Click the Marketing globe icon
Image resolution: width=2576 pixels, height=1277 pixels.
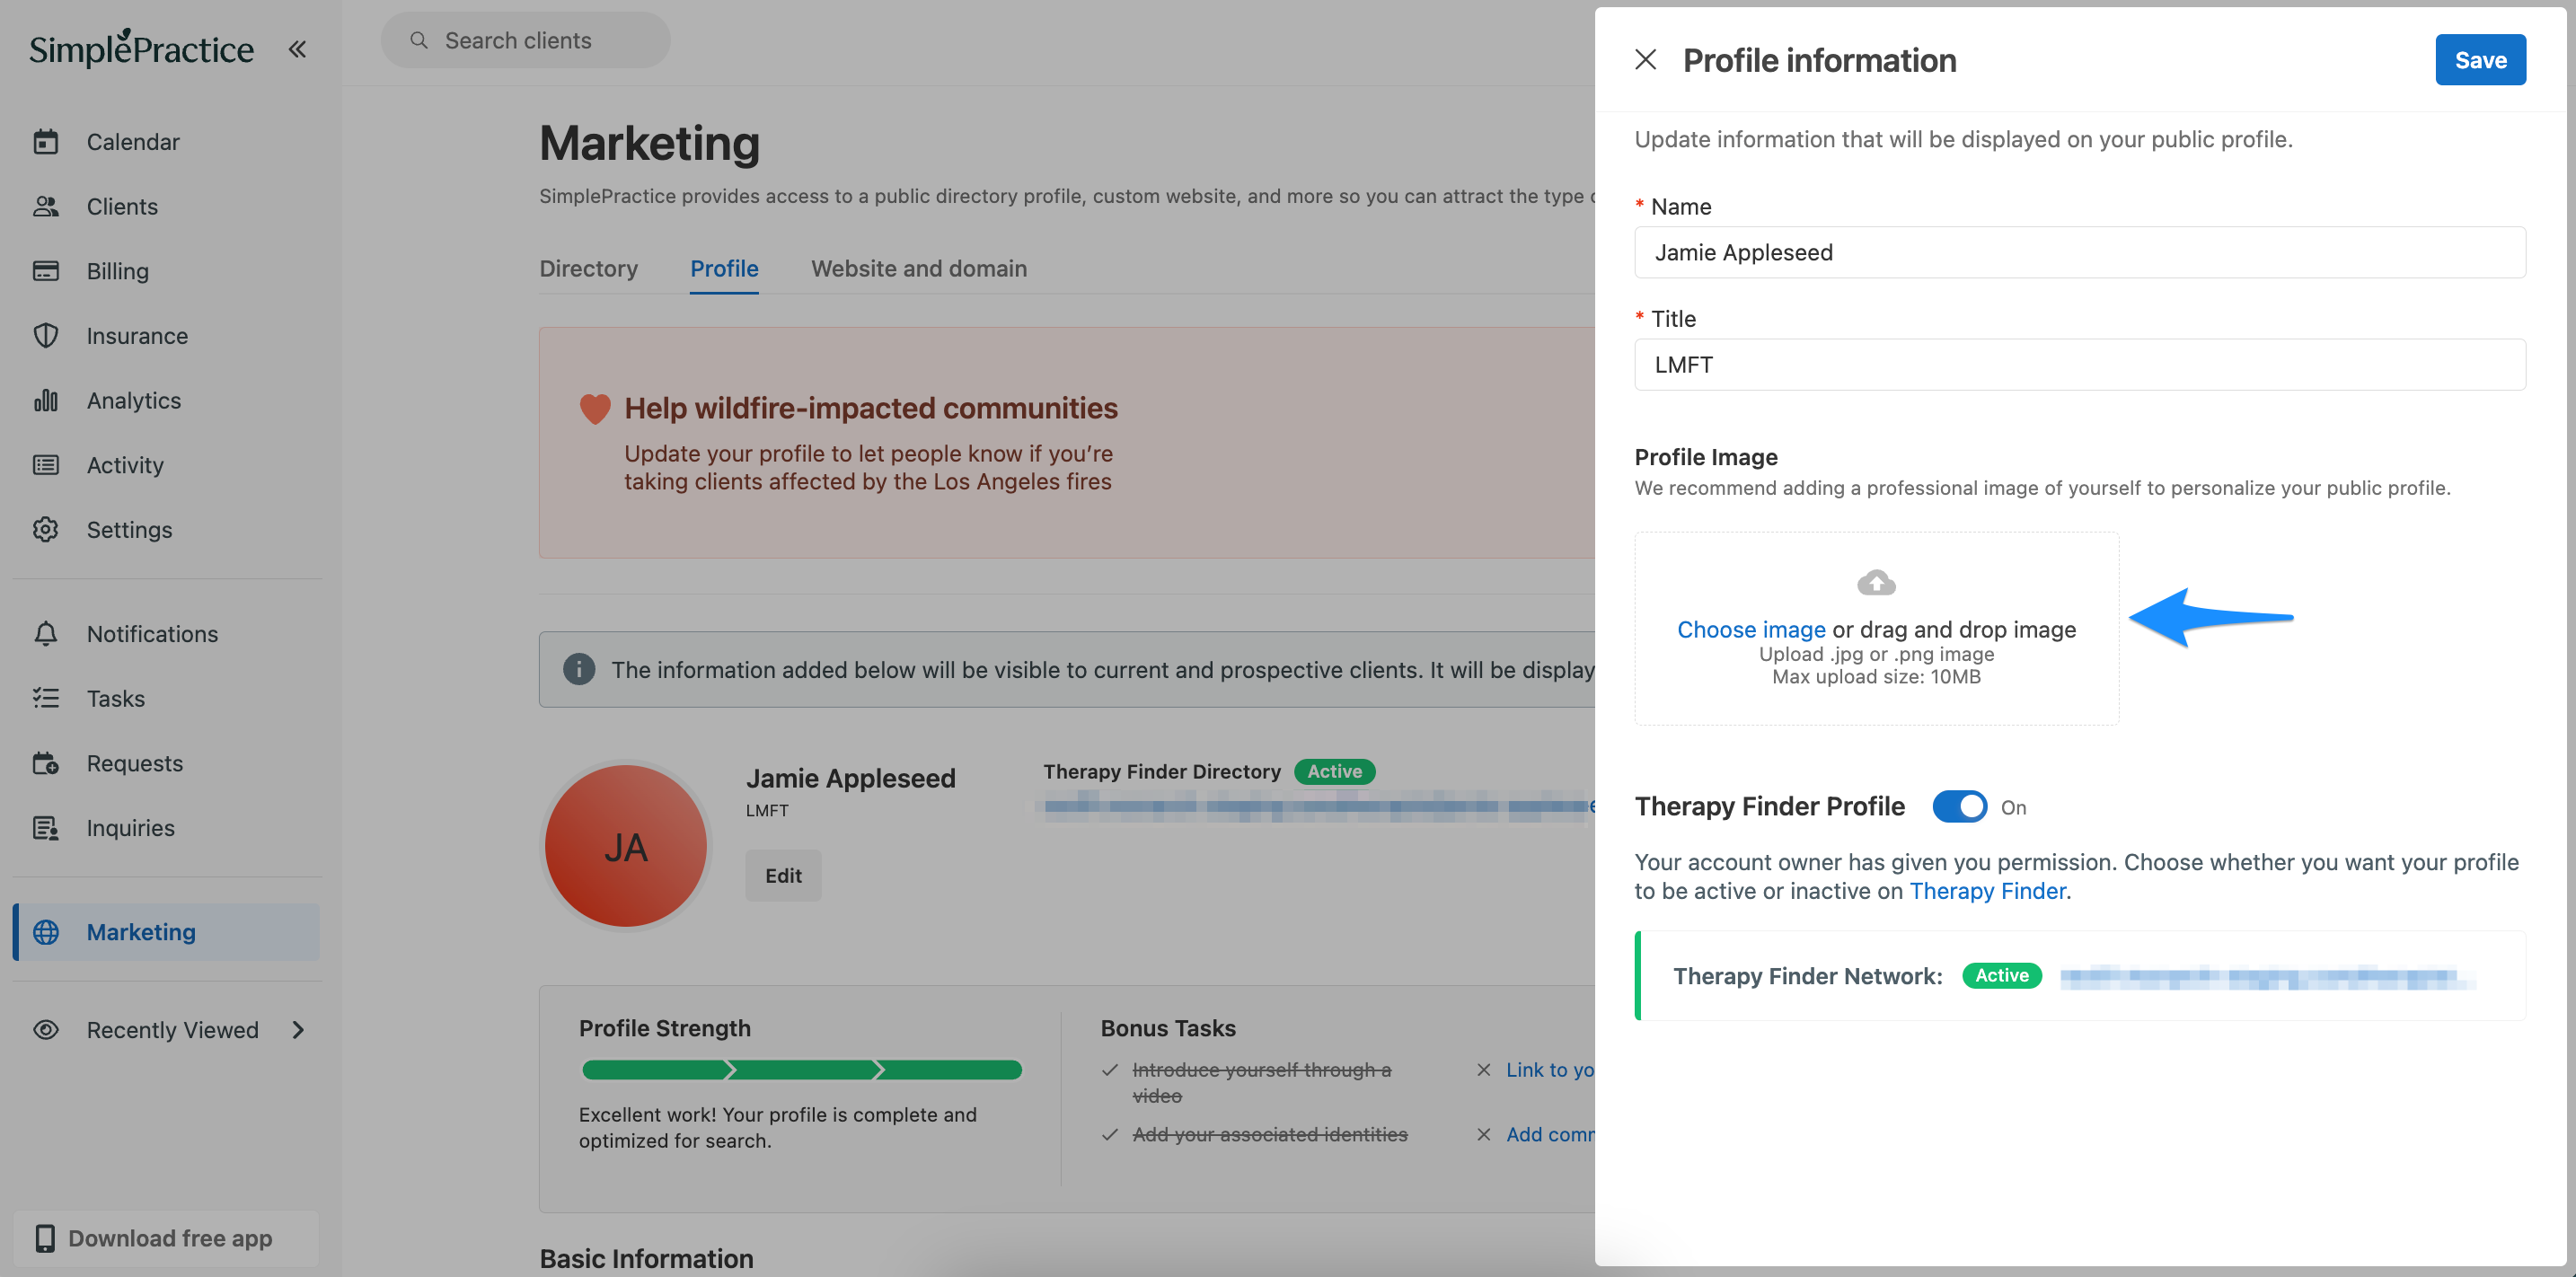click(46, 932)
